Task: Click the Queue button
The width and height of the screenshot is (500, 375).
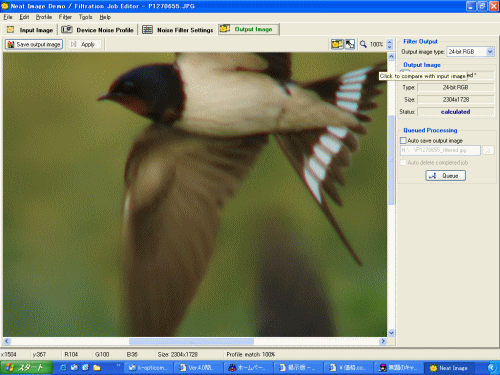Action: (445, 176)
